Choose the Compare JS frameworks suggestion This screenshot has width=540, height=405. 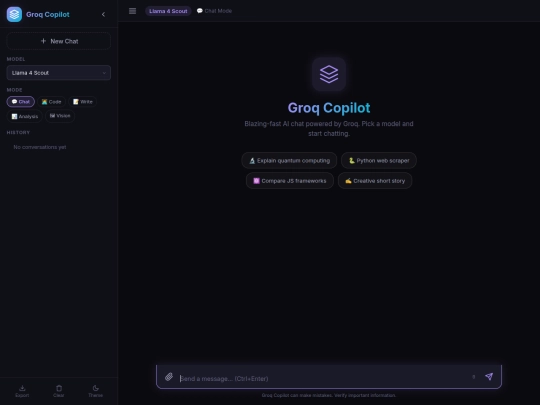[290, 181]
